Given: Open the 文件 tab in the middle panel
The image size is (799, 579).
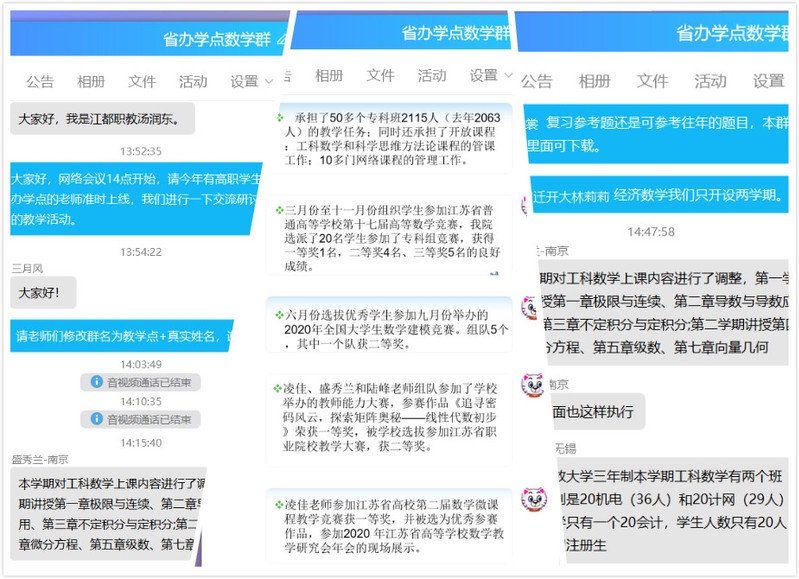Looking at the screenshot, I should coord(381,75).
